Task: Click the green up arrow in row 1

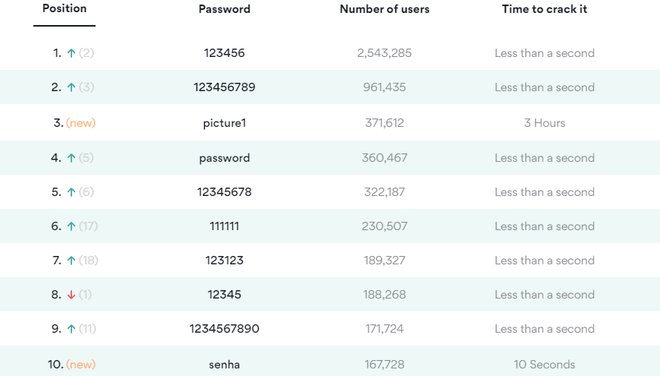Action: tap(71, 53)
